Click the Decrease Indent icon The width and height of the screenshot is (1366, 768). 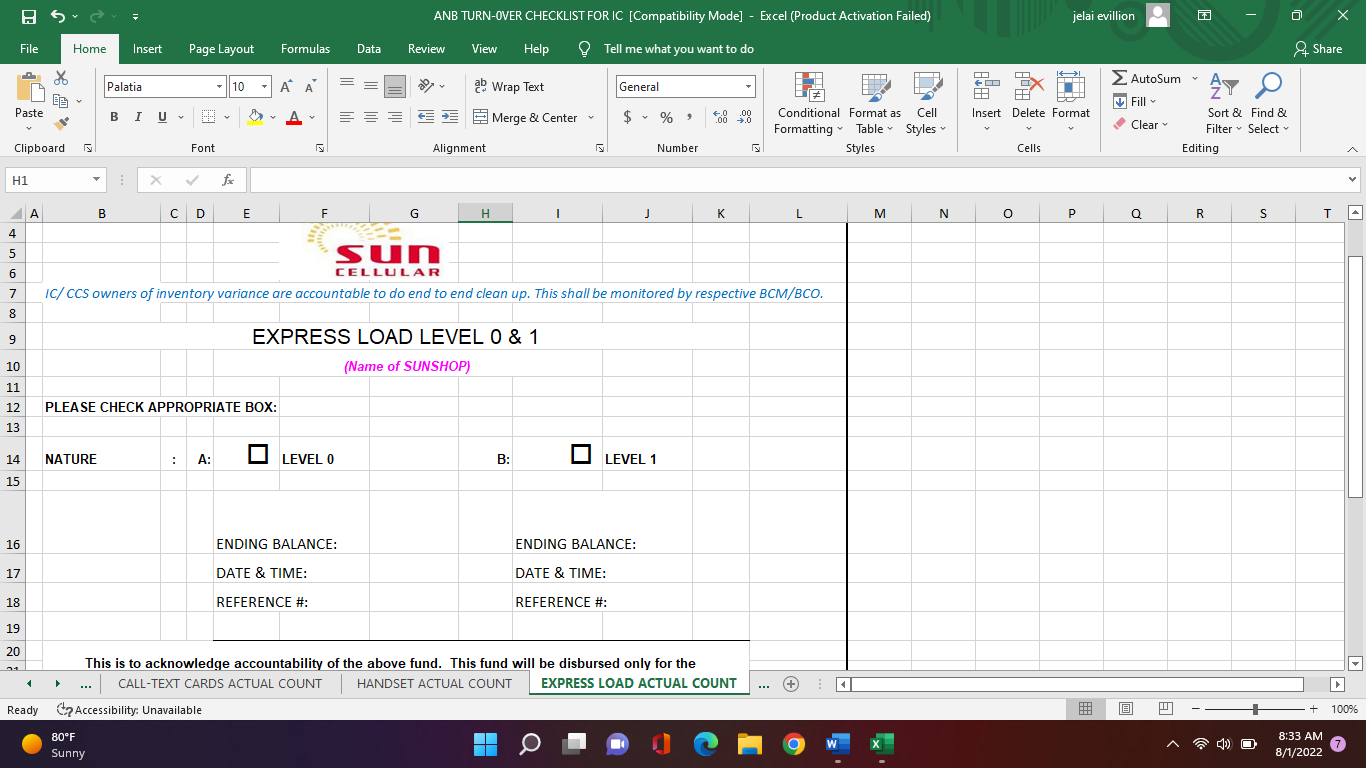[x=426, y=117]
